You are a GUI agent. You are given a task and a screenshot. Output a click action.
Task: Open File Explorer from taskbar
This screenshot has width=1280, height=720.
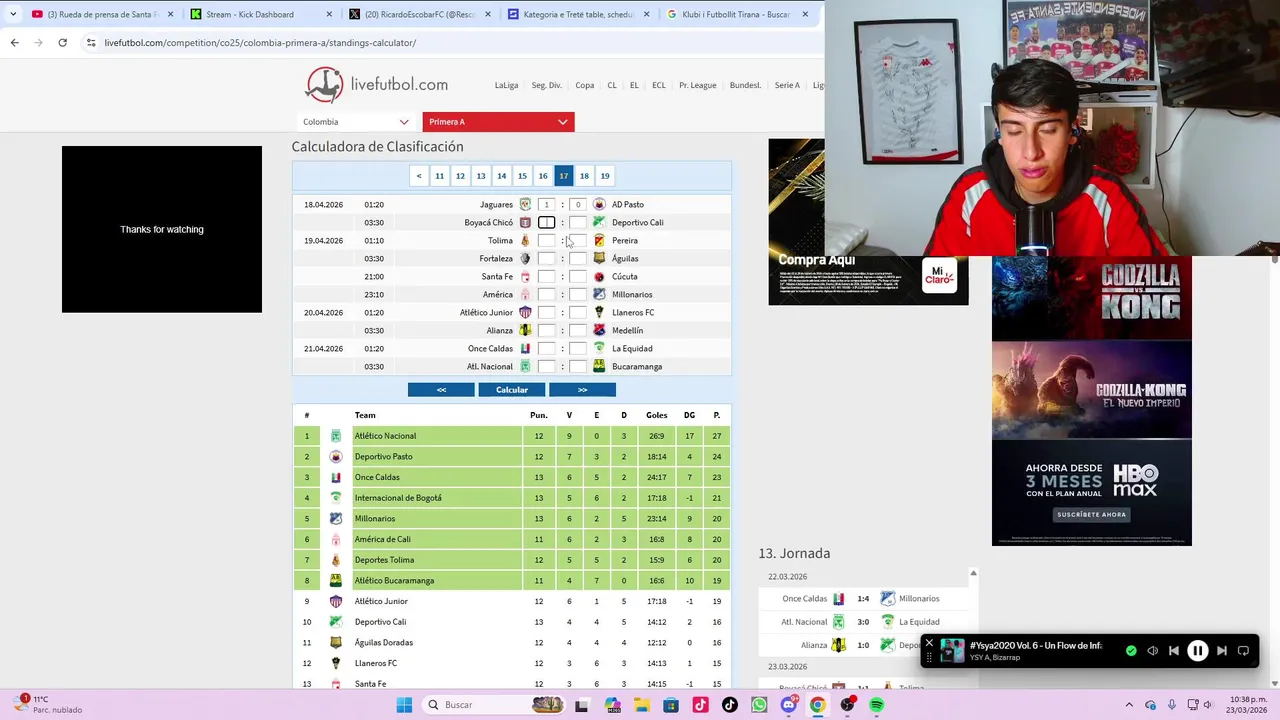coord(641,705)
